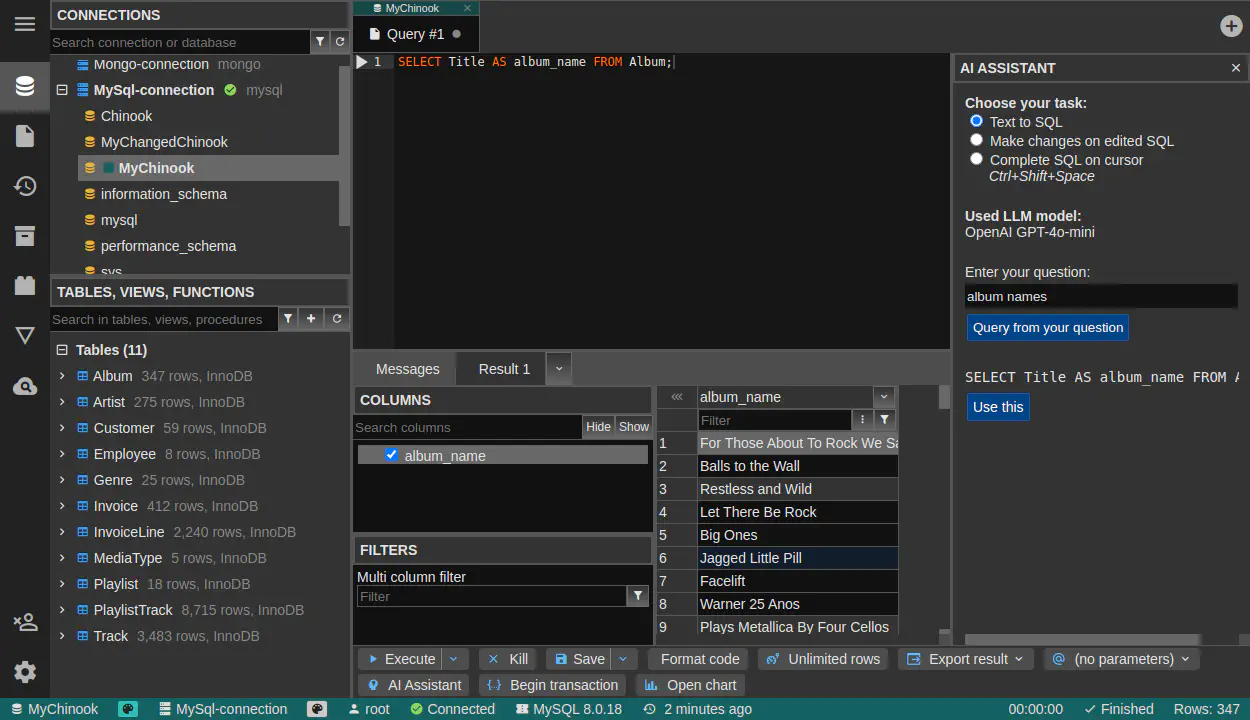The height and width of the screenshot is (720, 1250).
Task: Open album_name column filter funnel icon
Action: click(885, 420)
